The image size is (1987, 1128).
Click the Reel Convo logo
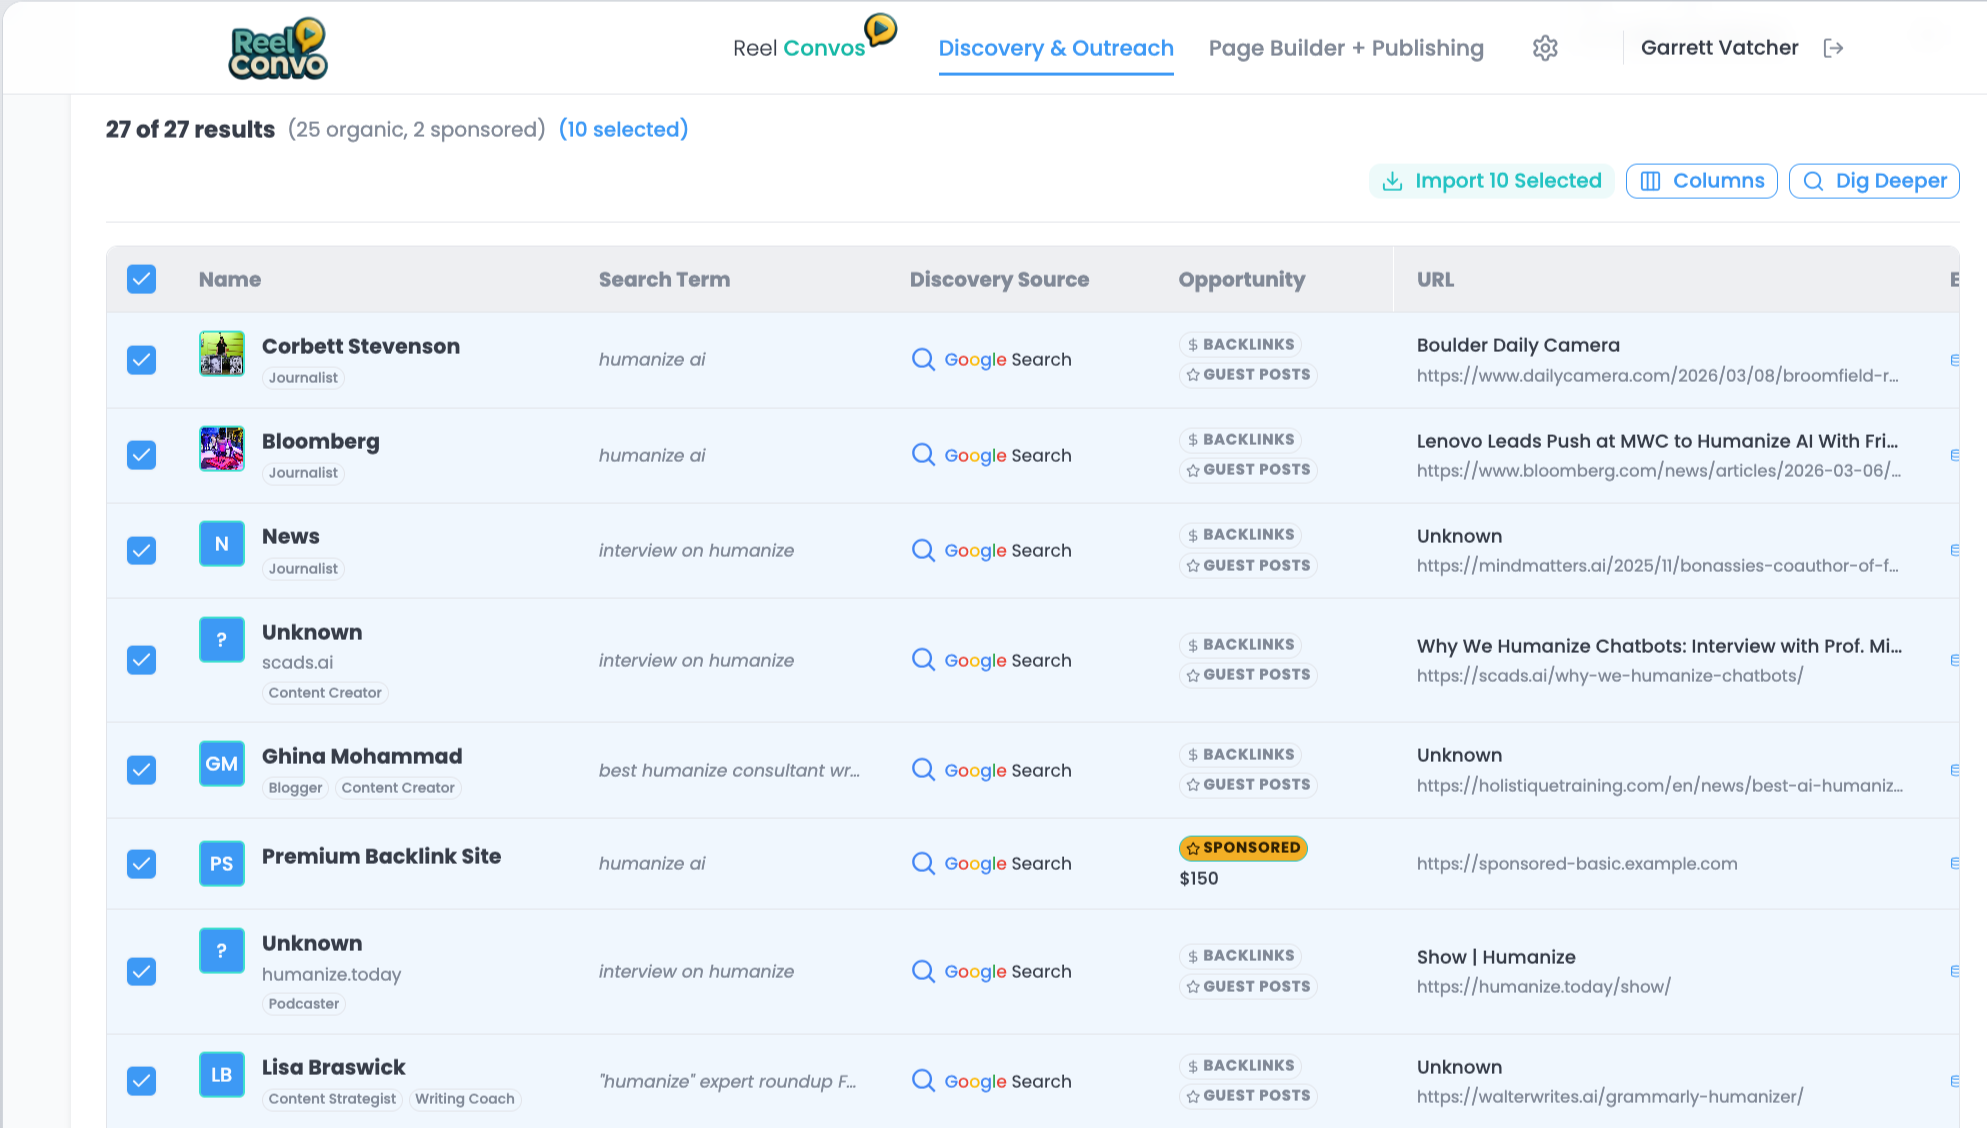coord(278,48)
